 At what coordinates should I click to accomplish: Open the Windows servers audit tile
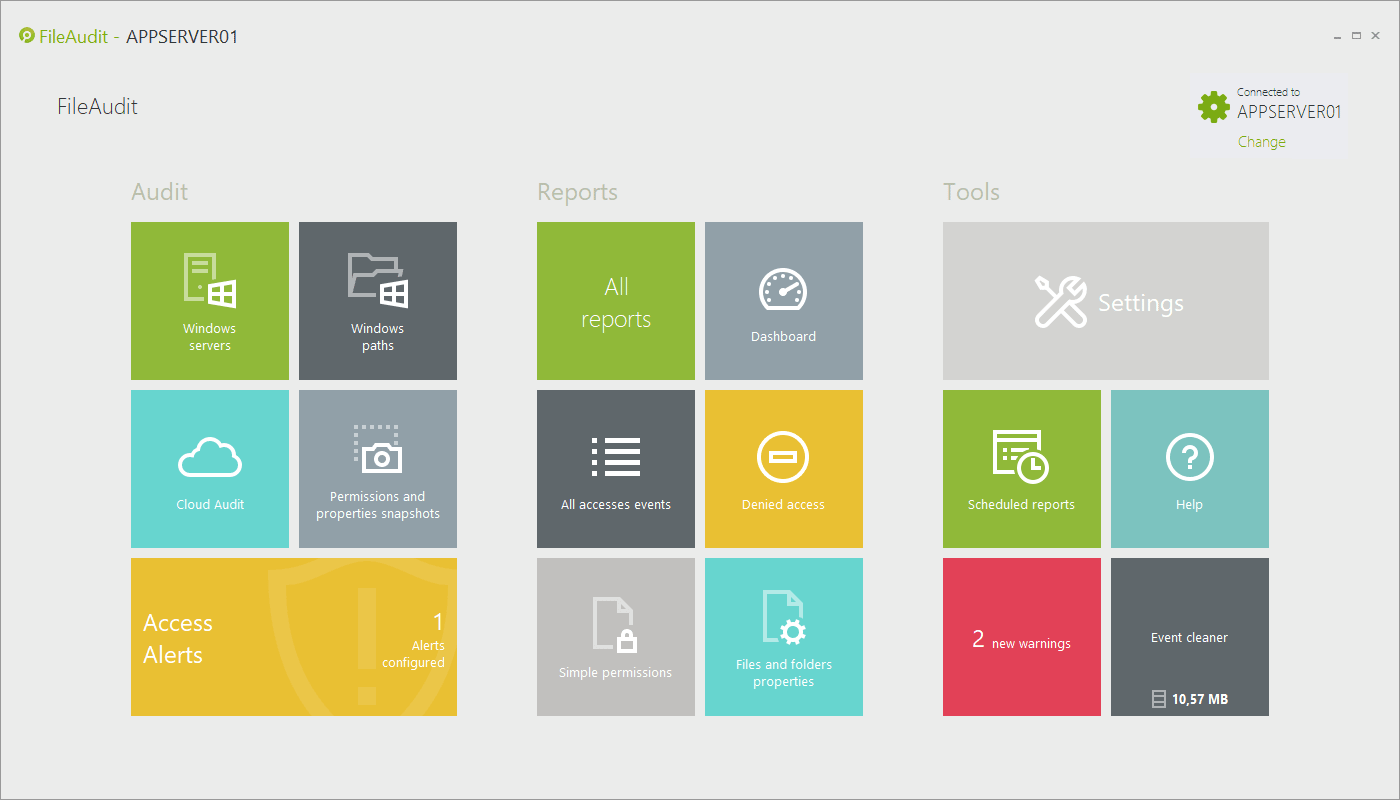click(x=210, y=301)
